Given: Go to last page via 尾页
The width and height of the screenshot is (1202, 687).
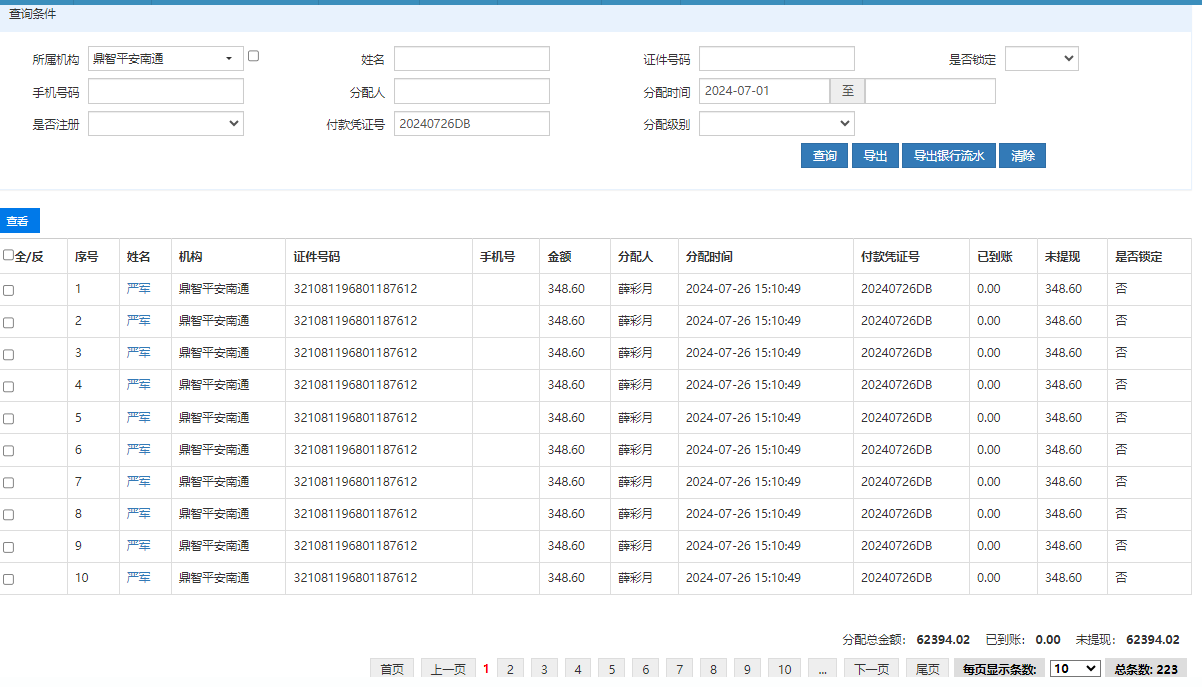Looking at the screenshot, I should [927, 669].
